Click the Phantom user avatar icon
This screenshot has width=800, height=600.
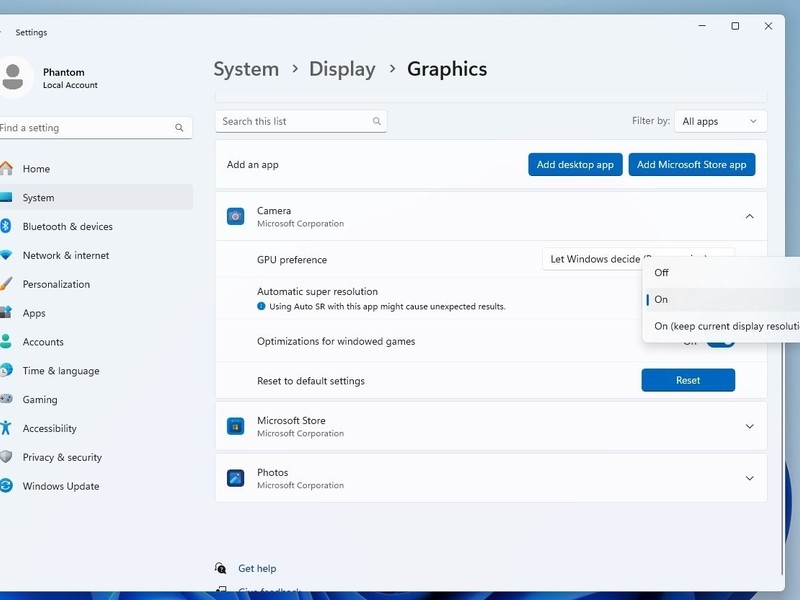pos(14,77)
